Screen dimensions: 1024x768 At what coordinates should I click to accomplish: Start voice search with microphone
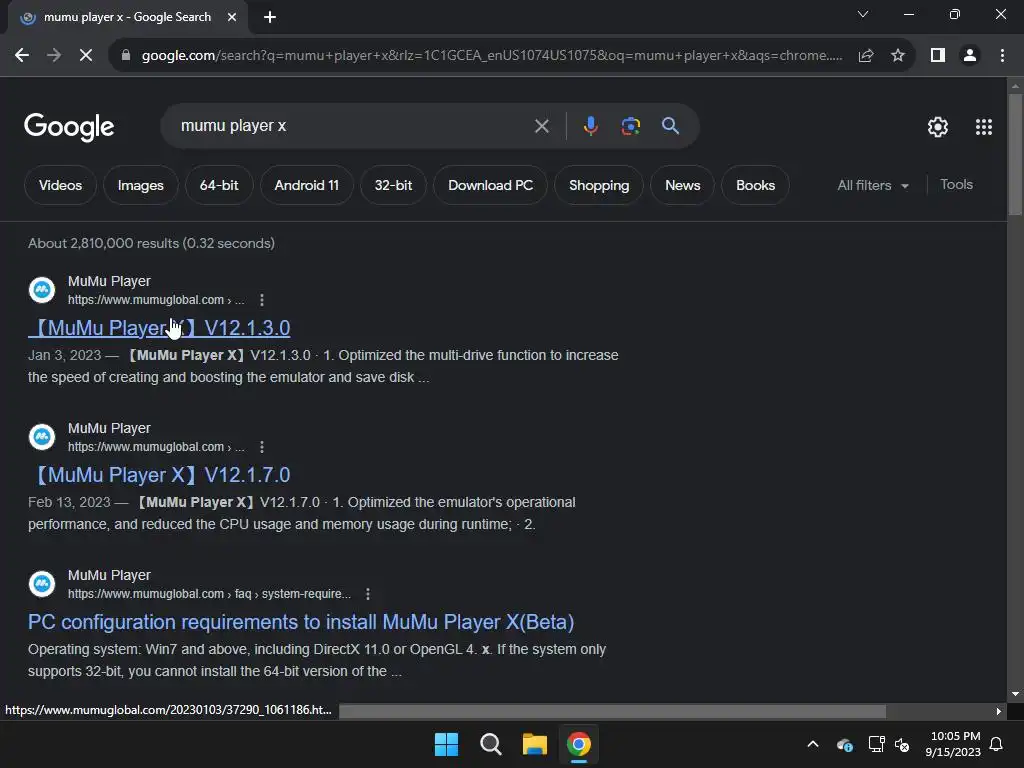coord(590,126)
